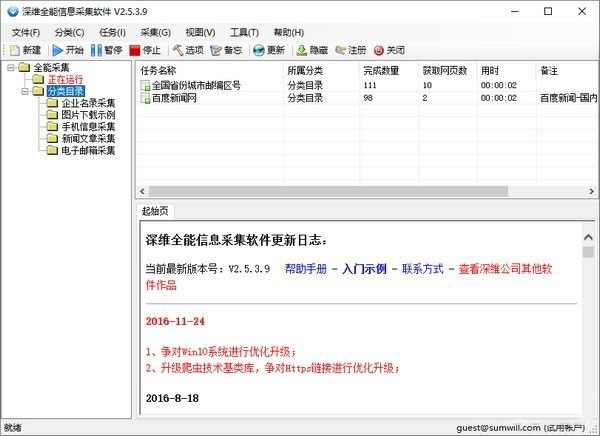This screenshot has height=436, width=600.
Task: Click the changelog scroll-up arrow
Action: pos(588,237)
